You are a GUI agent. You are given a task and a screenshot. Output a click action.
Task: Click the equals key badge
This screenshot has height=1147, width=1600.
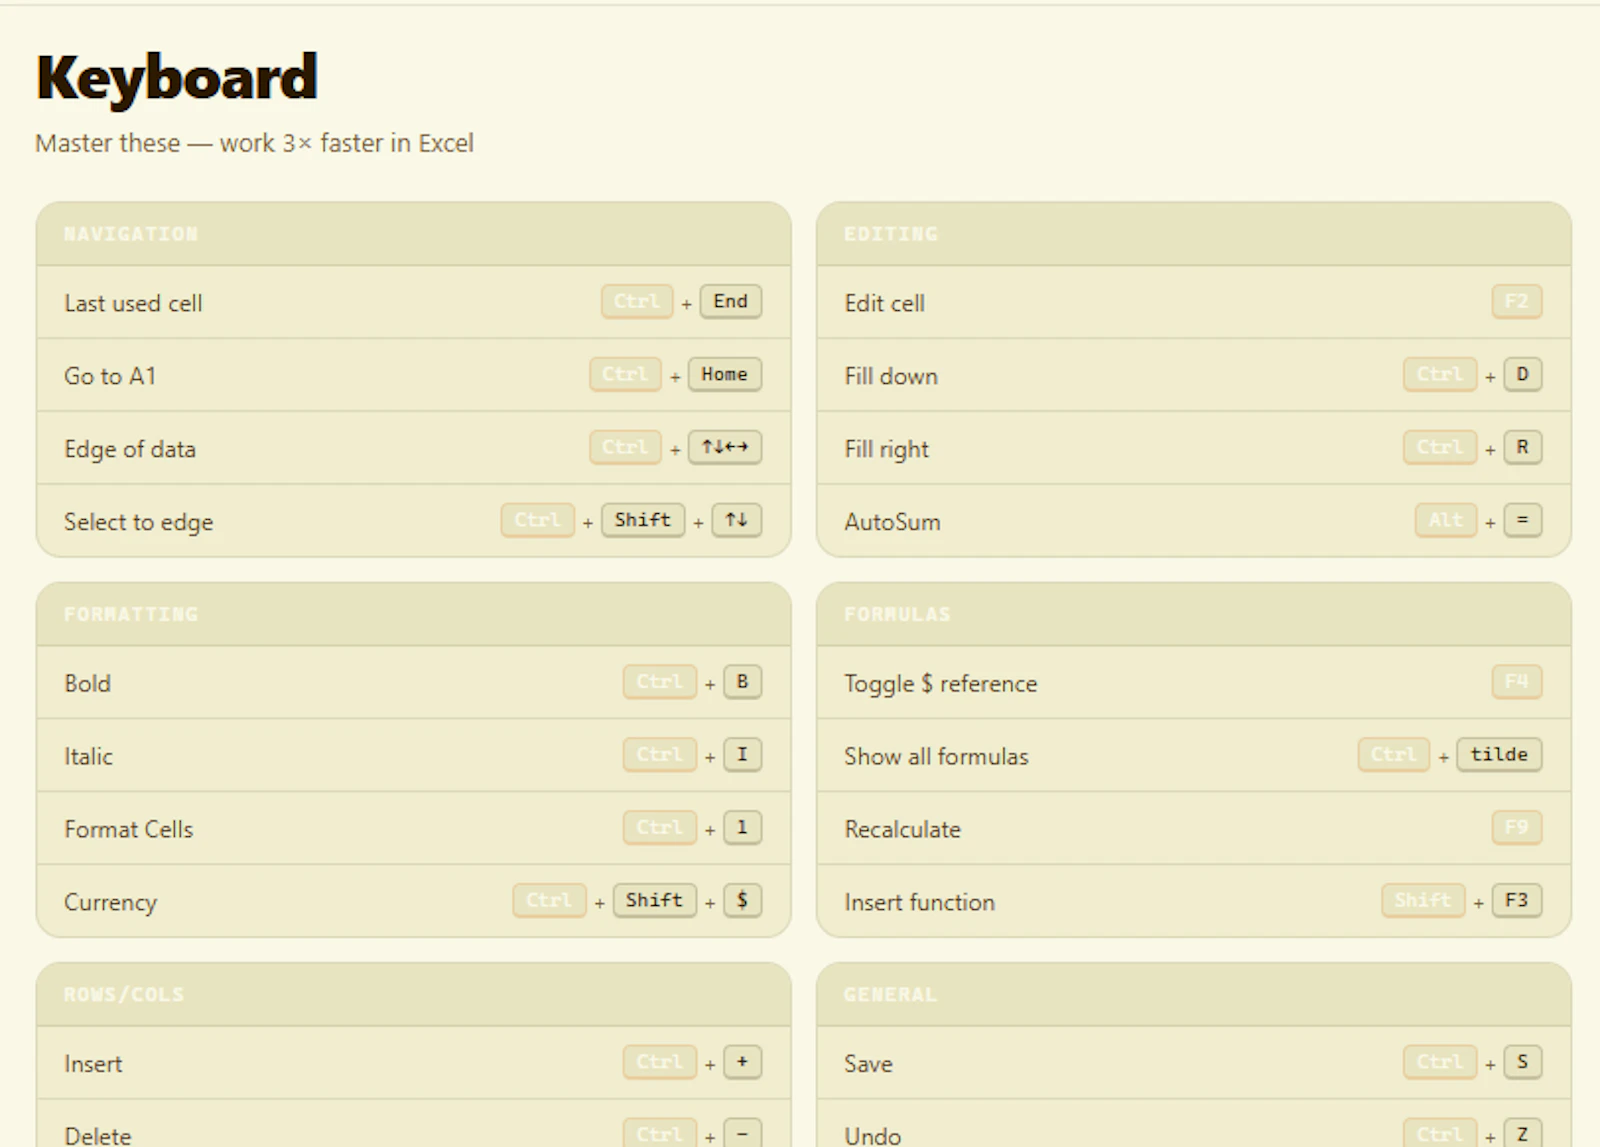pyautogui.click(x=1523, y=520)
